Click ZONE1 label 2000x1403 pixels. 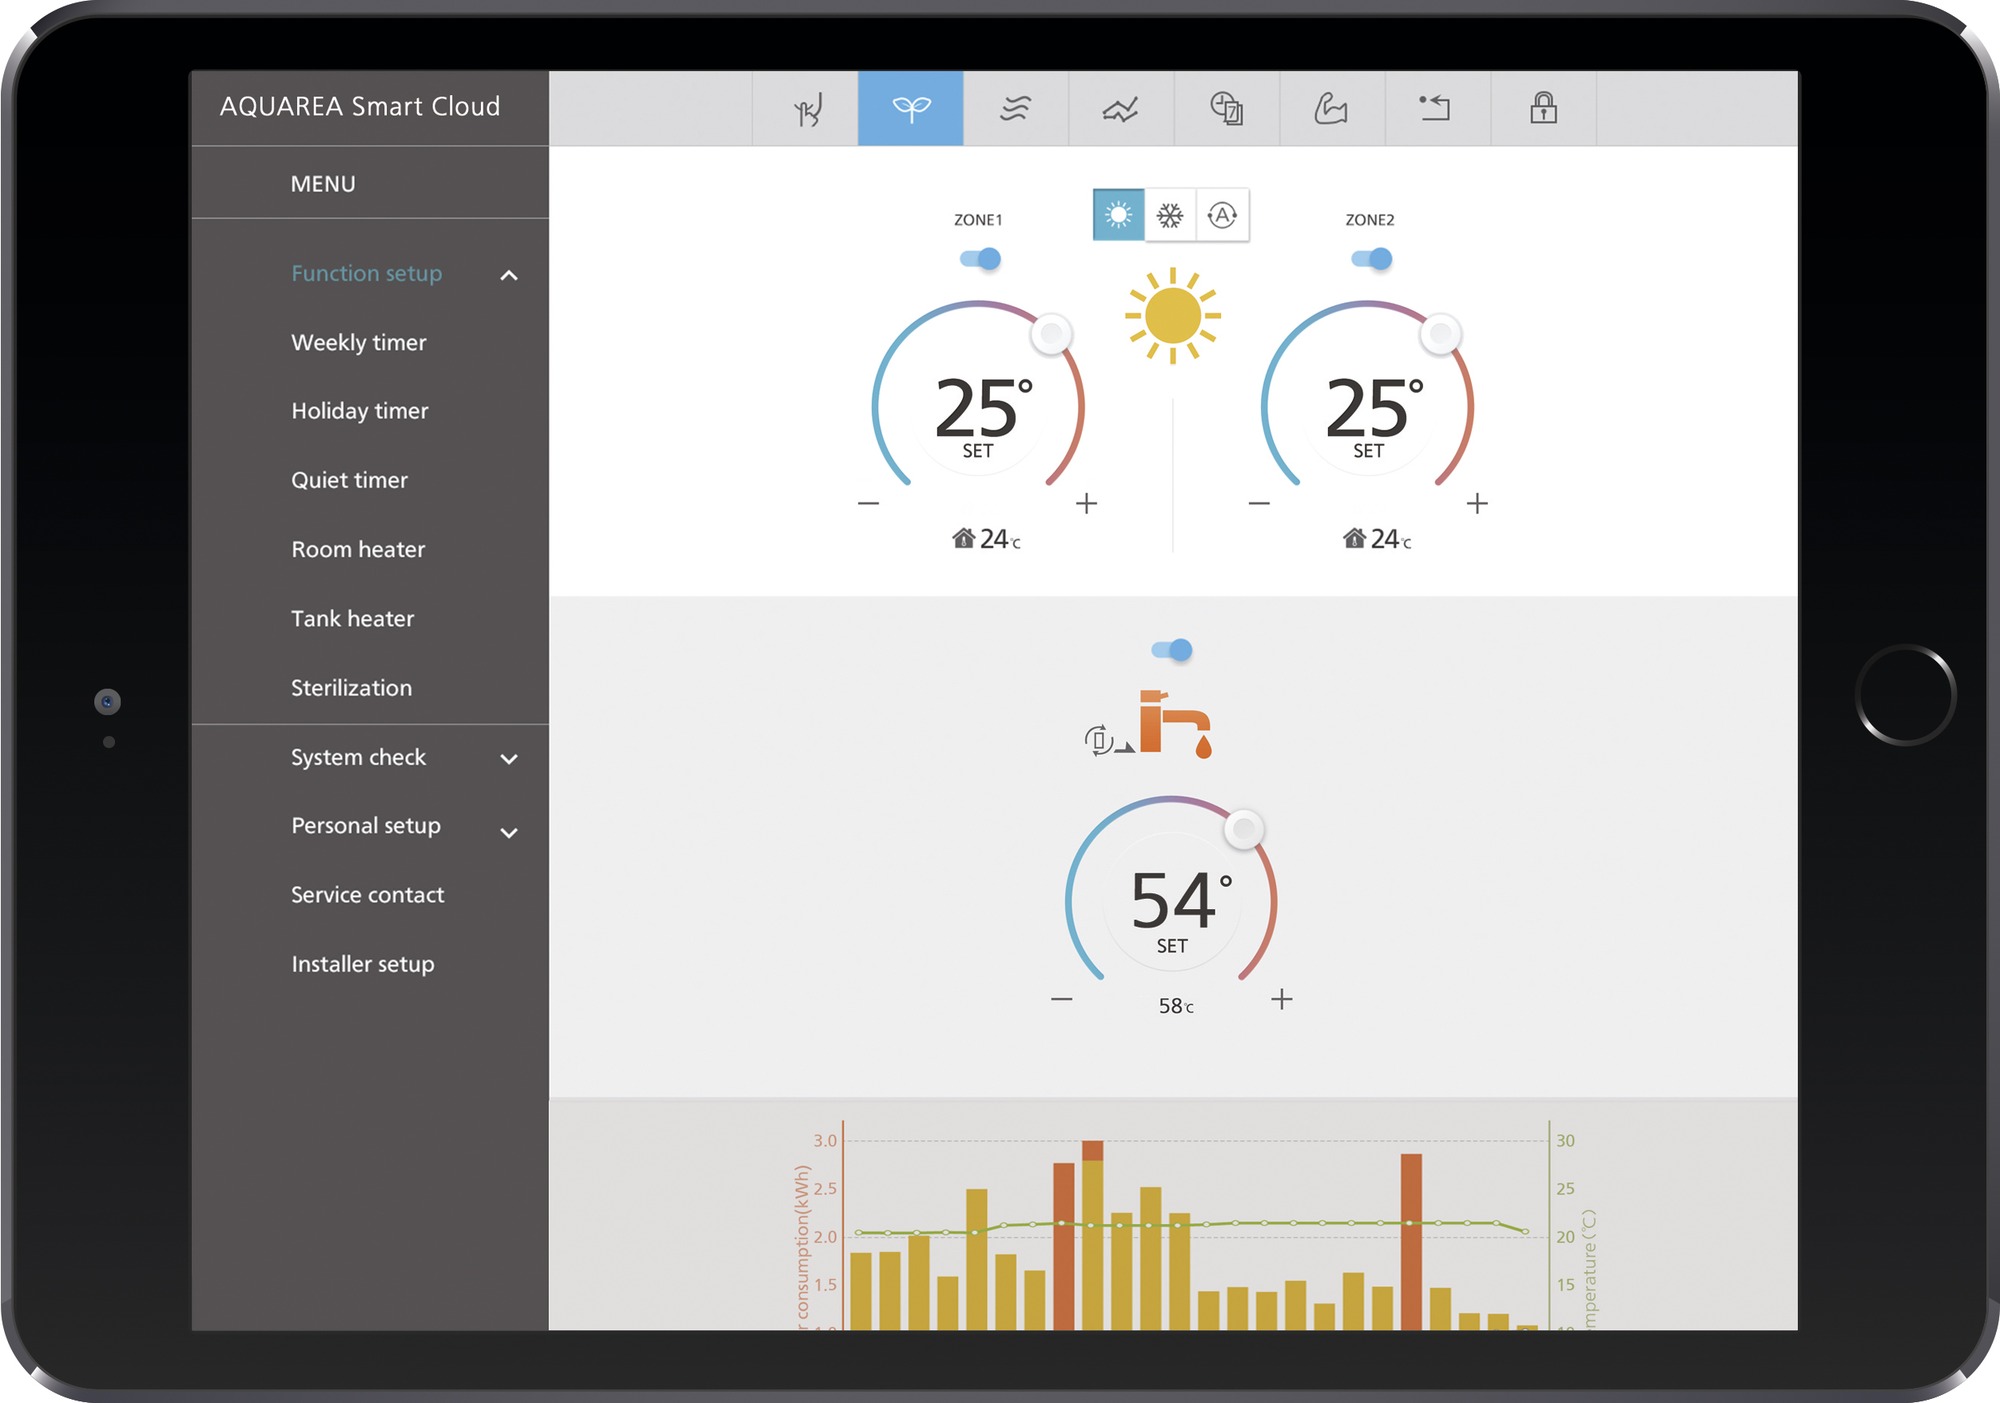[x=978, y=220]
